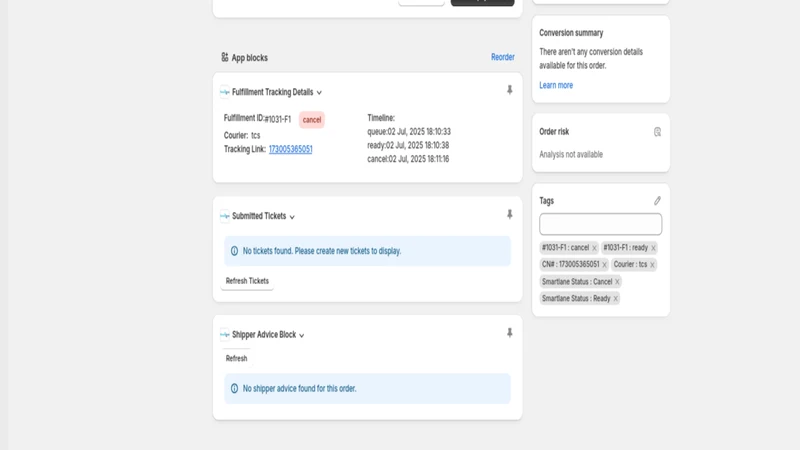Remove the Smartlane Status : Ready tag
The width and height of the screenshot is (800, 450).
pyautogui.click(x=615, y=298)
